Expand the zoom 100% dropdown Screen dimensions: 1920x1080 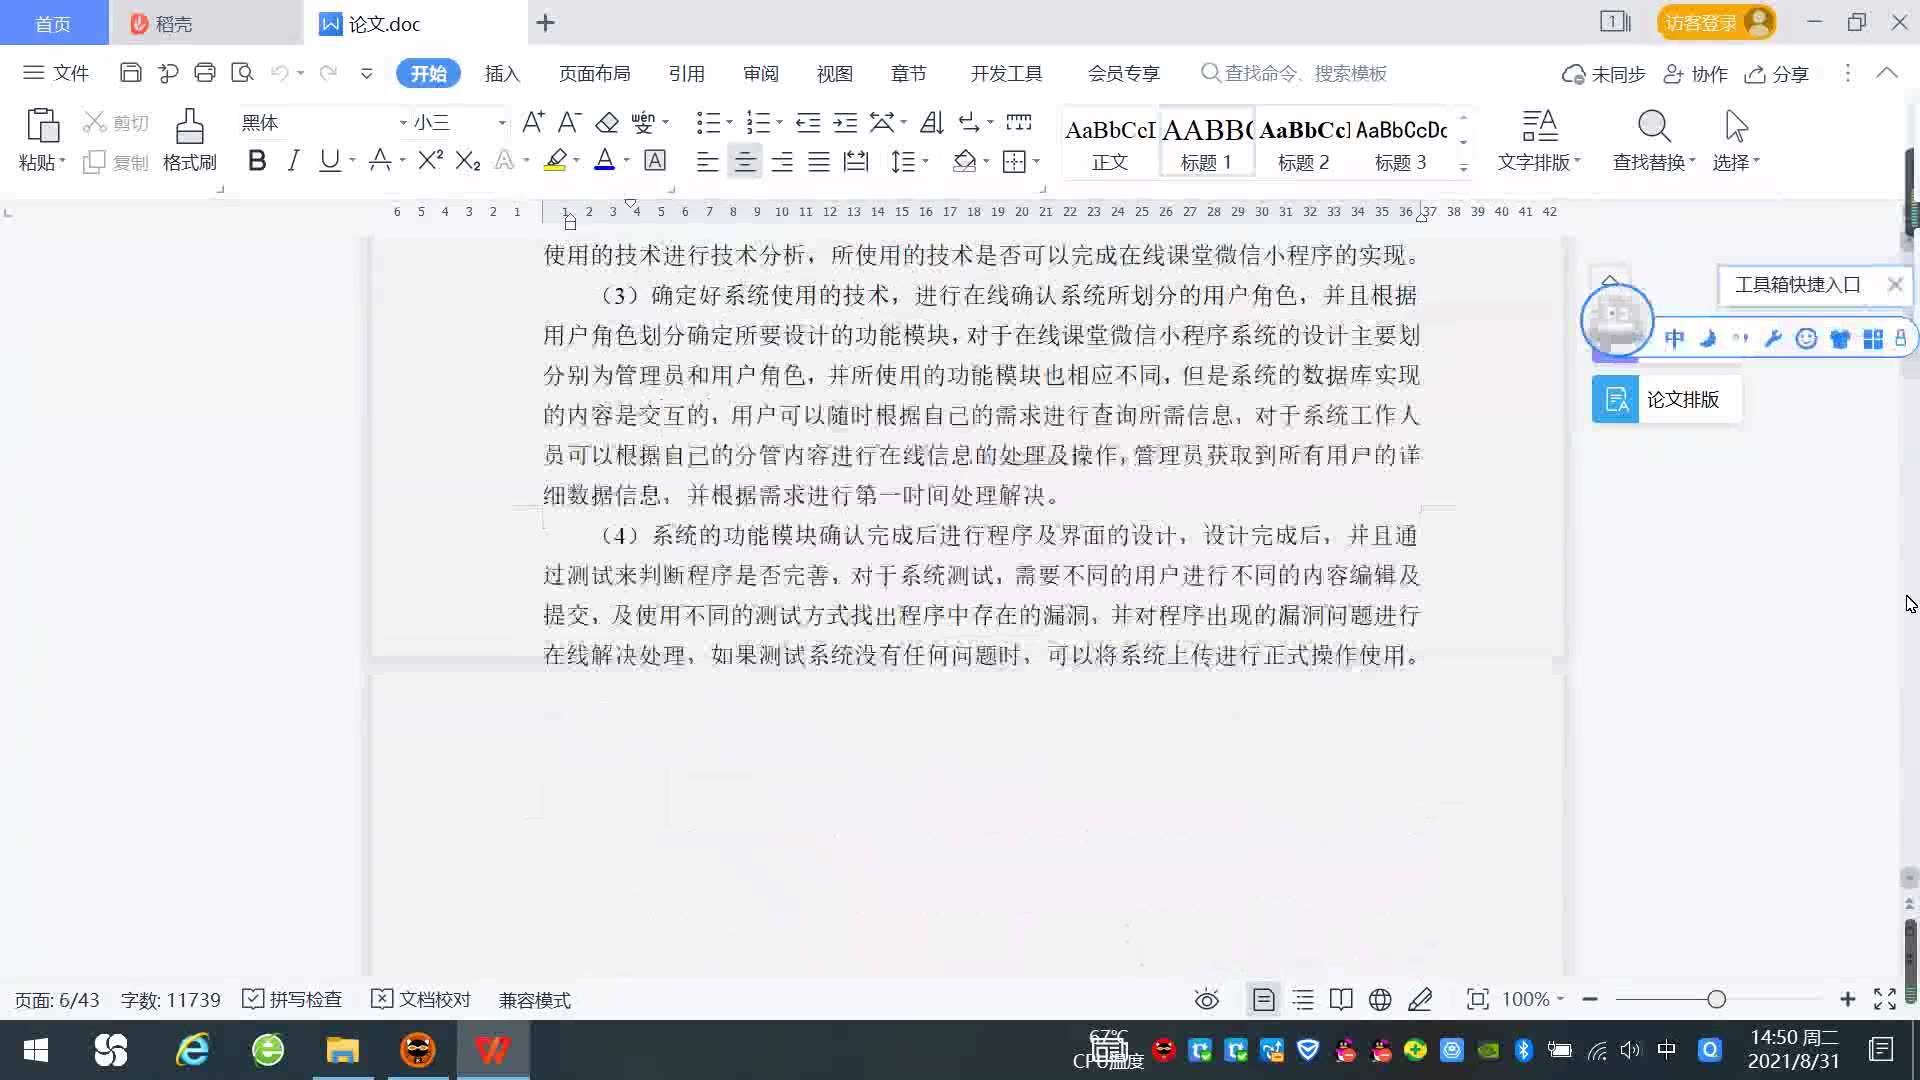(x=1560, y=999)
